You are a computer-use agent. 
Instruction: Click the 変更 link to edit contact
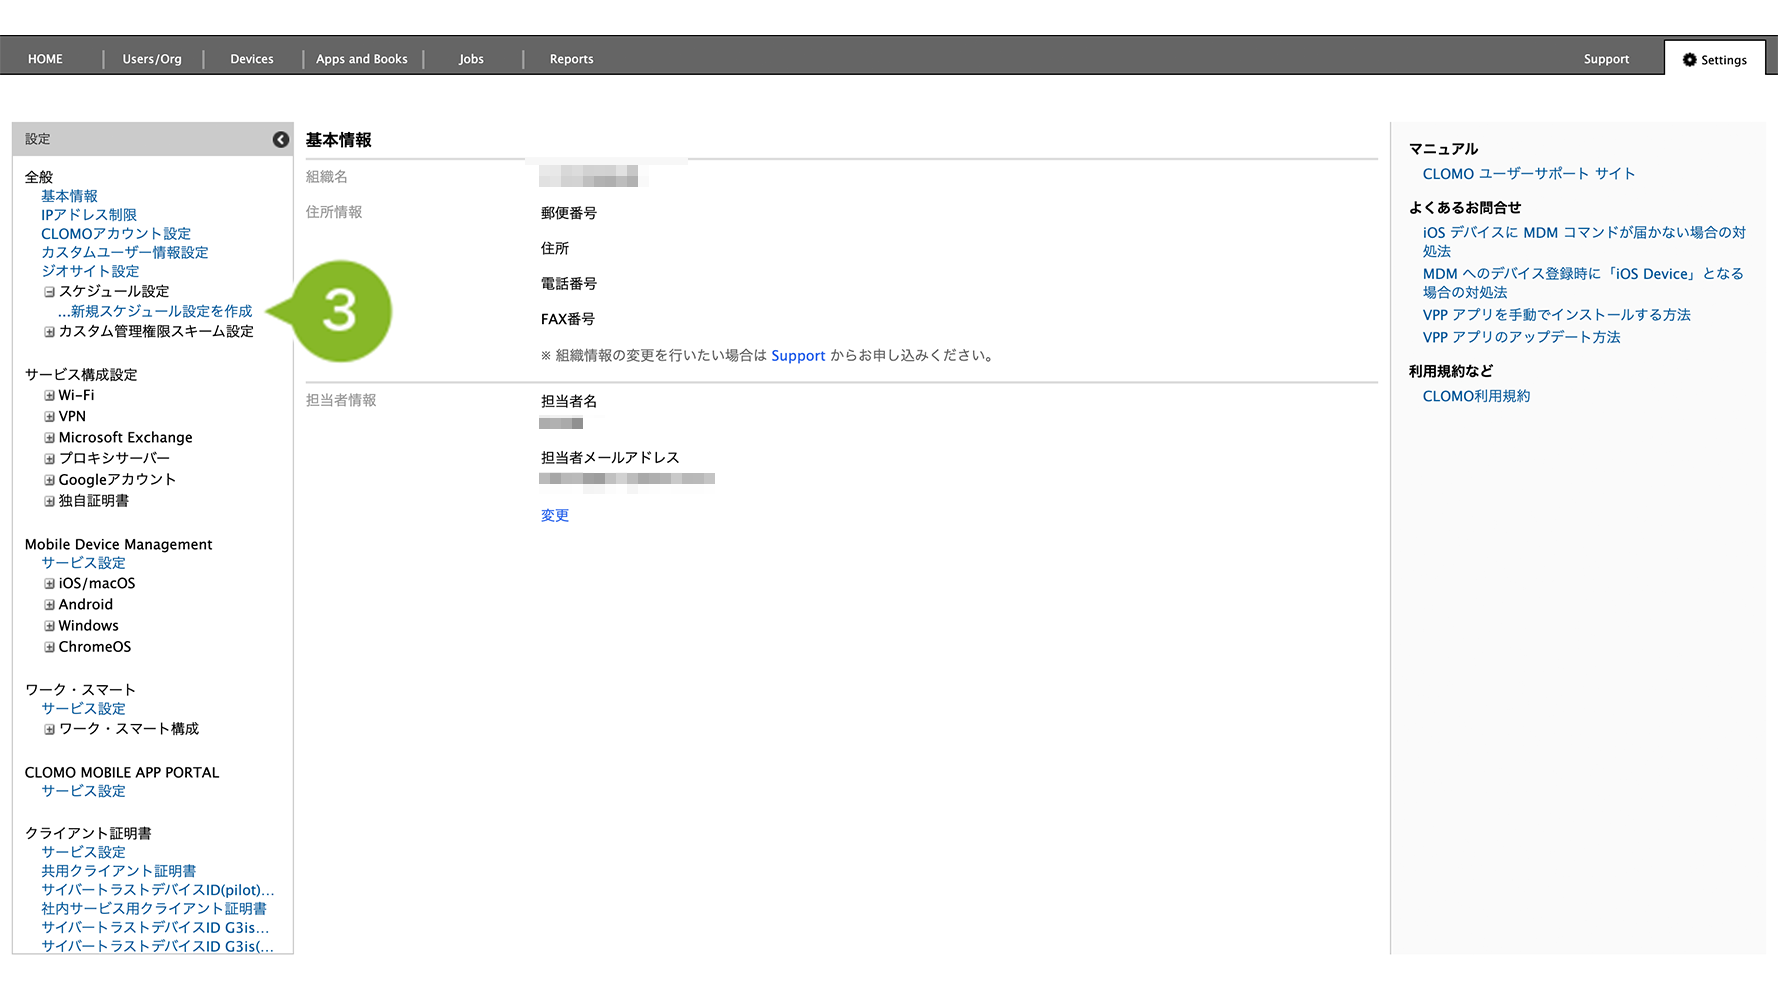point(554,516)
